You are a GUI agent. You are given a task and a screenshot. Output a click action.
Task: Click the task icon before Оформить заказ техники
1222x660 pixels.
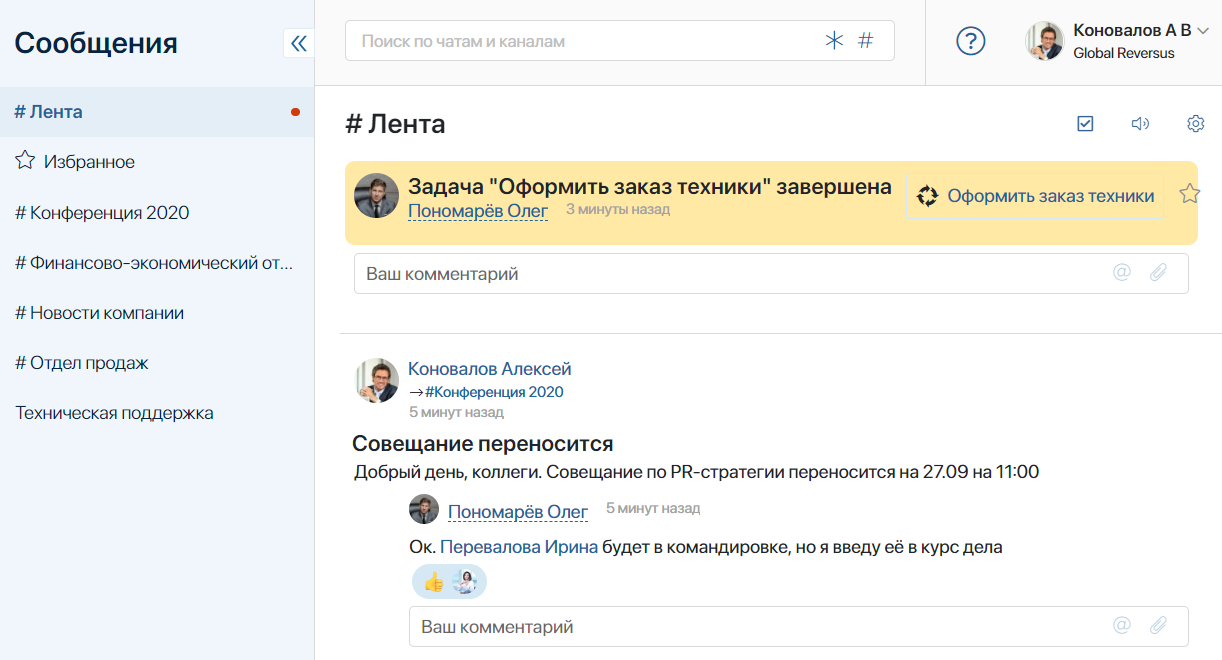928,197
